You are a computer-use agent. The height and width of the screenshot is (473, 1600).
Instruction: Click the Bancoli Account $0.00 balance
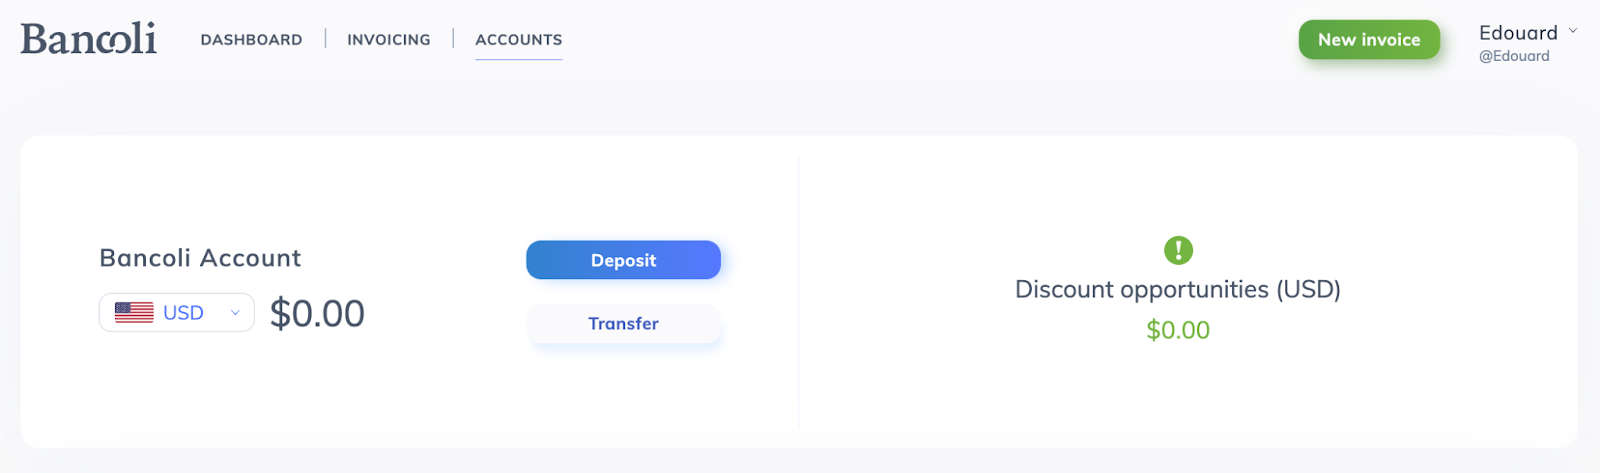tap(317, 314)
